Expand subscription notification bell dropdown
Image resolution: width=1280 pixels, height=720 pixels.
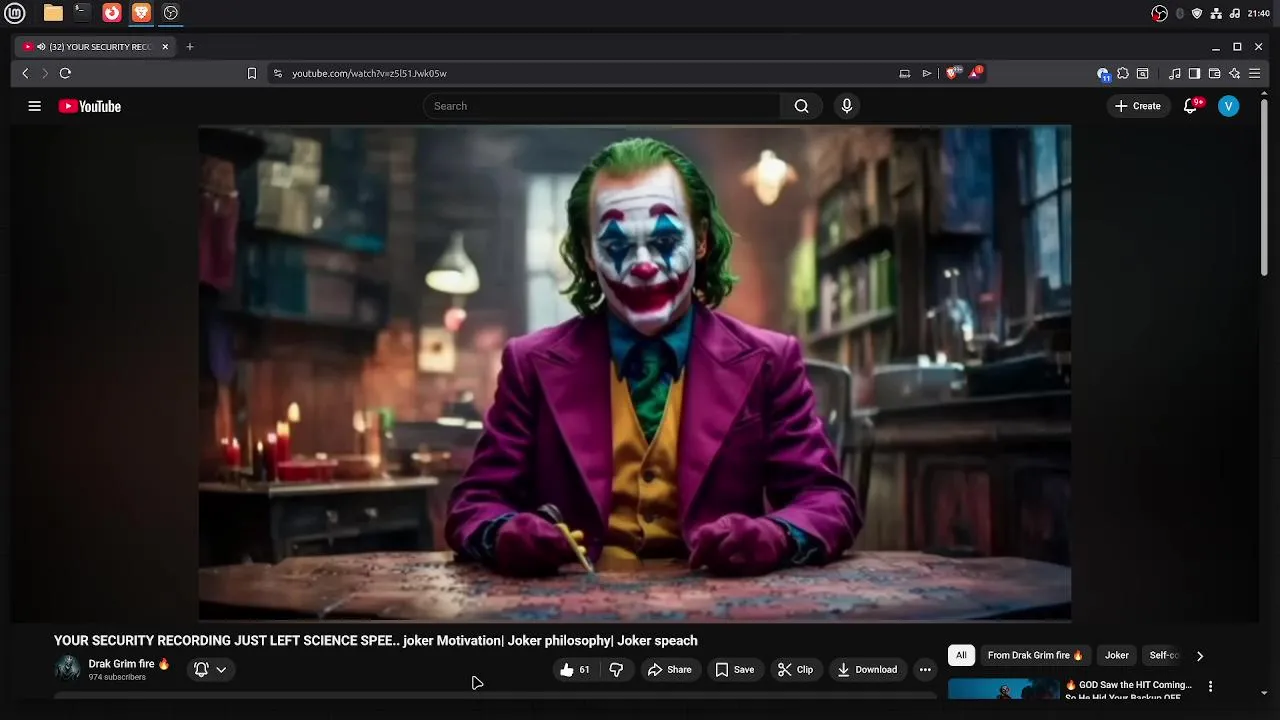coord(210,670)
